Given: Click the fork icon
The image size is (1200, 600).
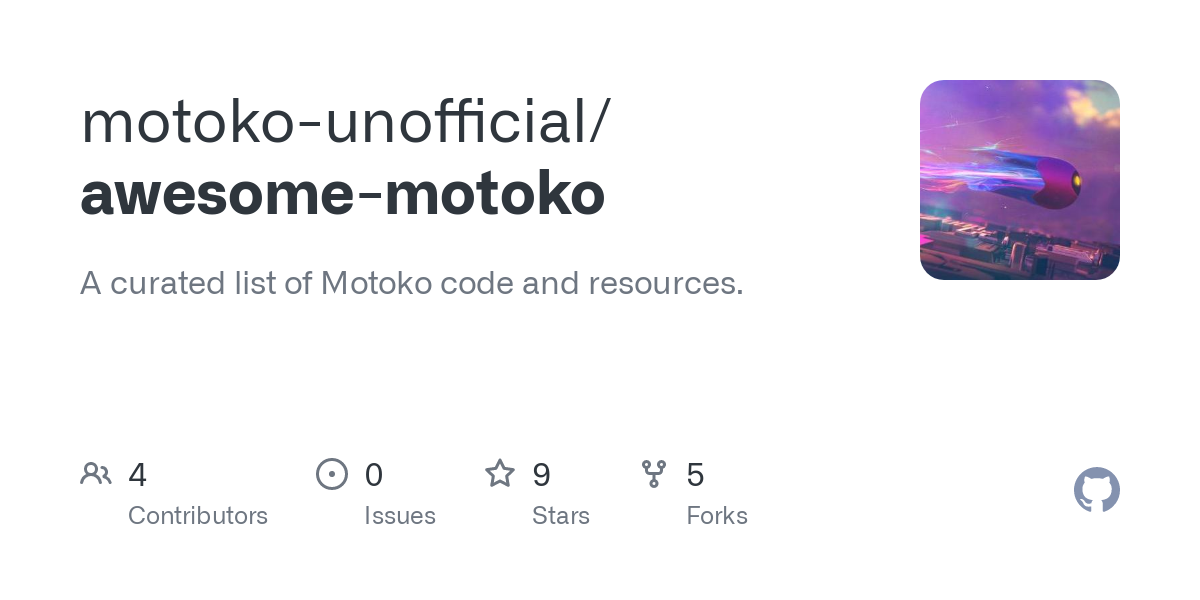Looking at the screenshot, I should tap(654, 474).
